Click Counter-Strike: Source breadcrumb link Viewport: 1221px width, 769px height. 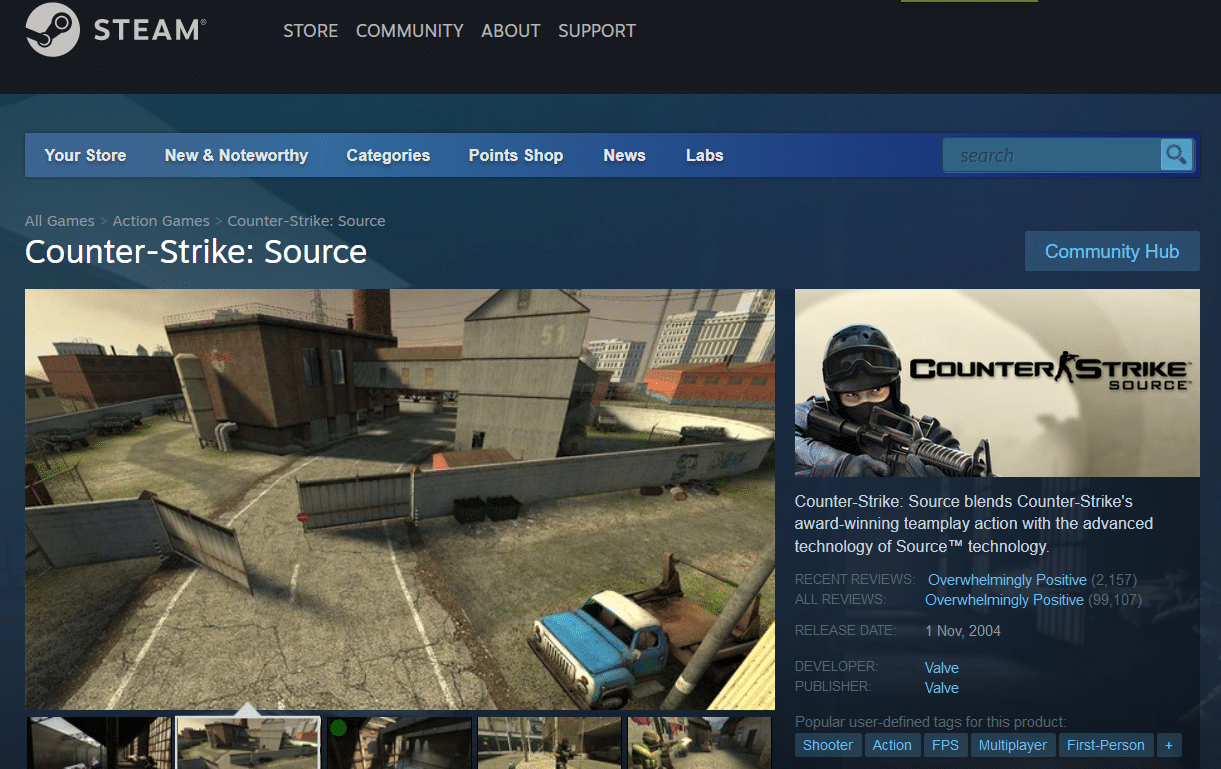coord(306,221)
